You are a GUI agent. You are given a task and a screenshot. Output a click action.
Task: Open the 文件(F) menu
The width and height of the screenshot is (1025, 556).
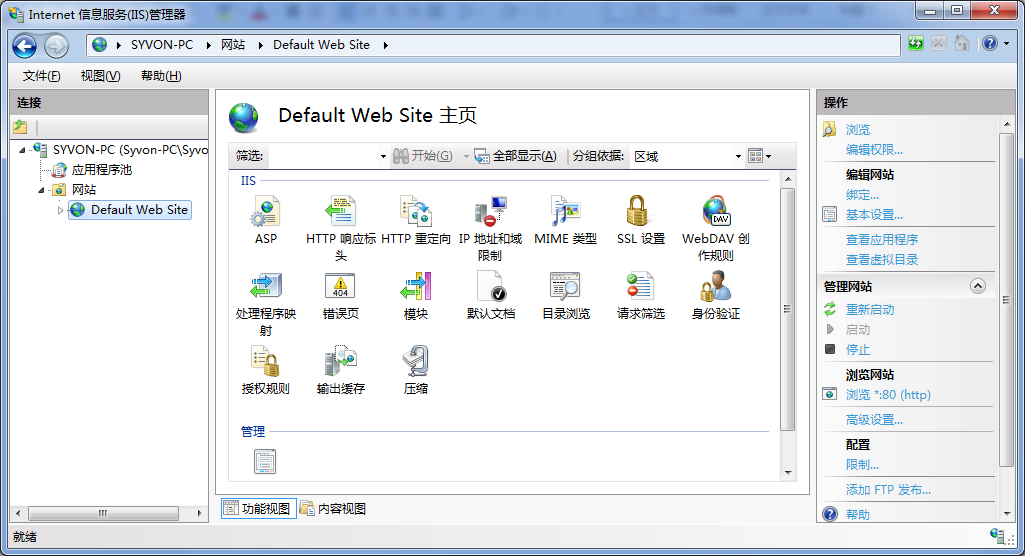(41, 76)
